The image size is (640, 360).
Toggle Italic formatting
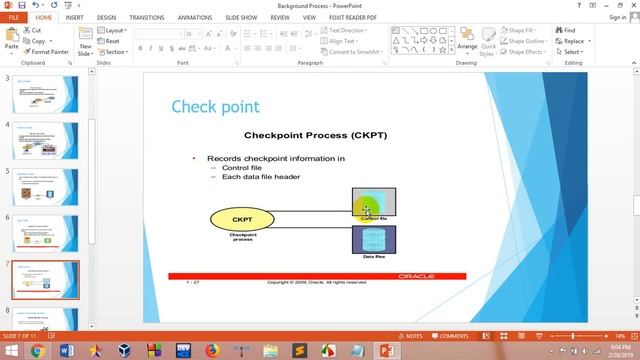(151, 48)
